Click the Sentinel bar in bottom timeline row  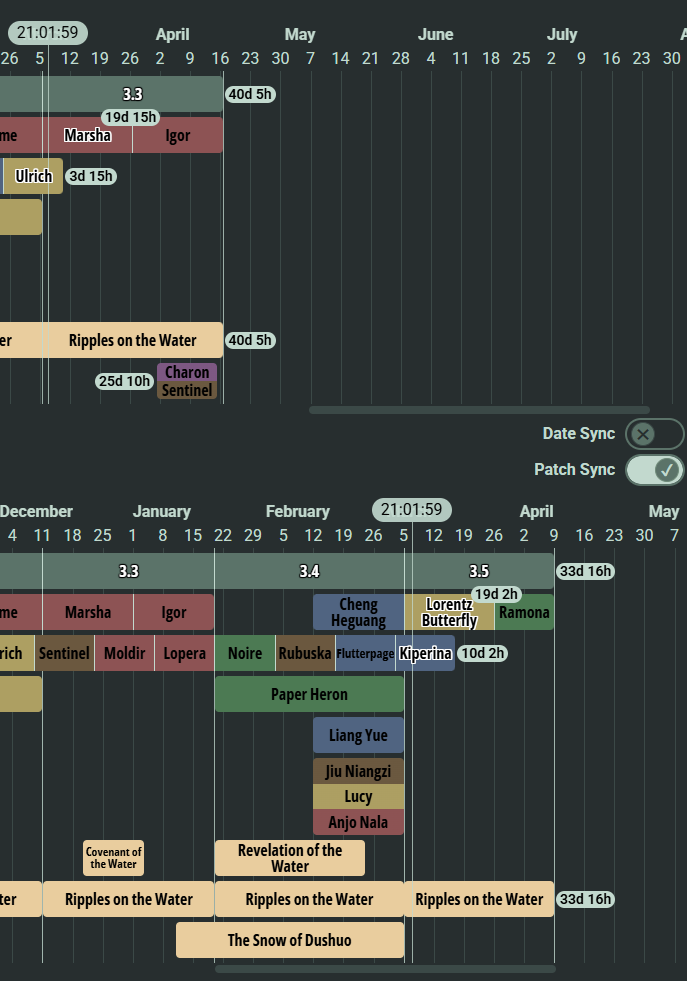pyautogui.click(x=64, y=653)
